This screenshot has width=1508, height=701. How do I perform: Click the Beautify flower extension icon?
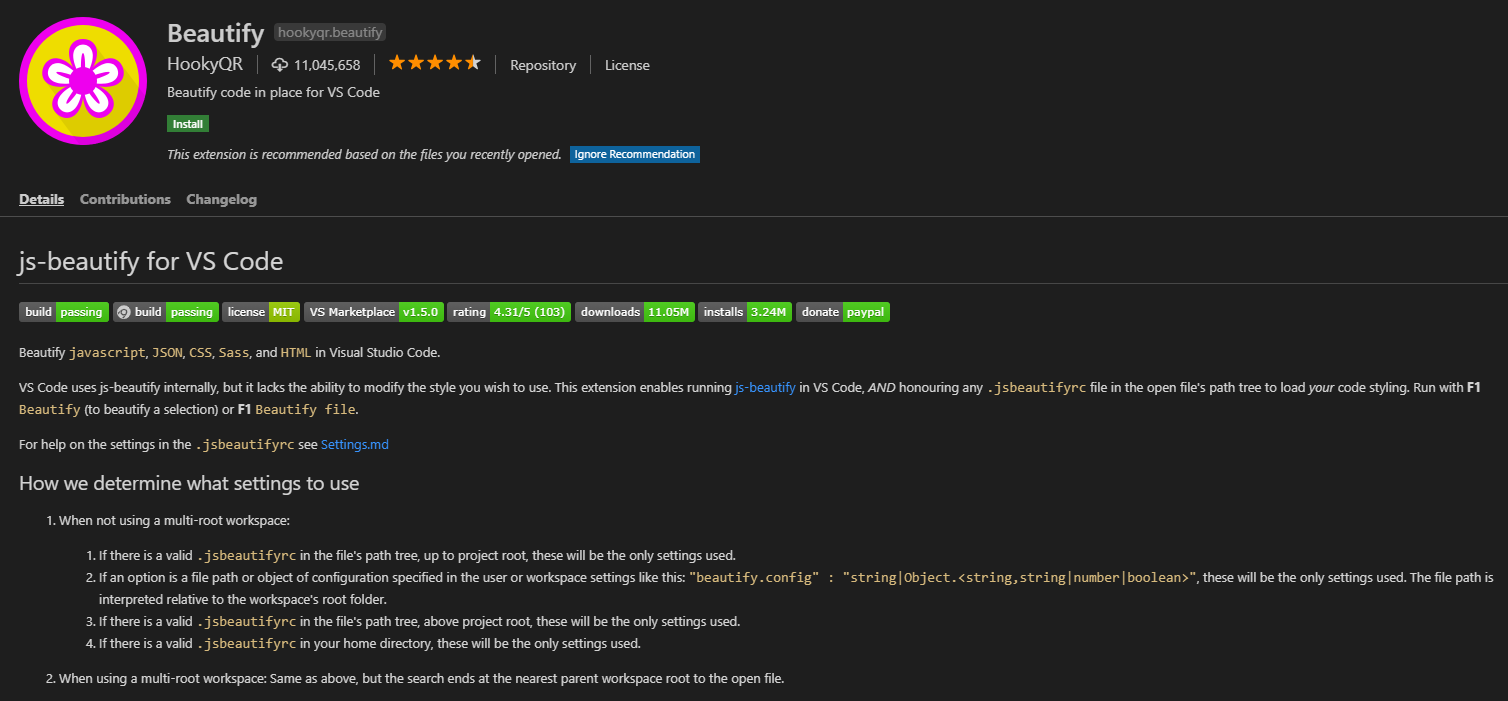83,82
